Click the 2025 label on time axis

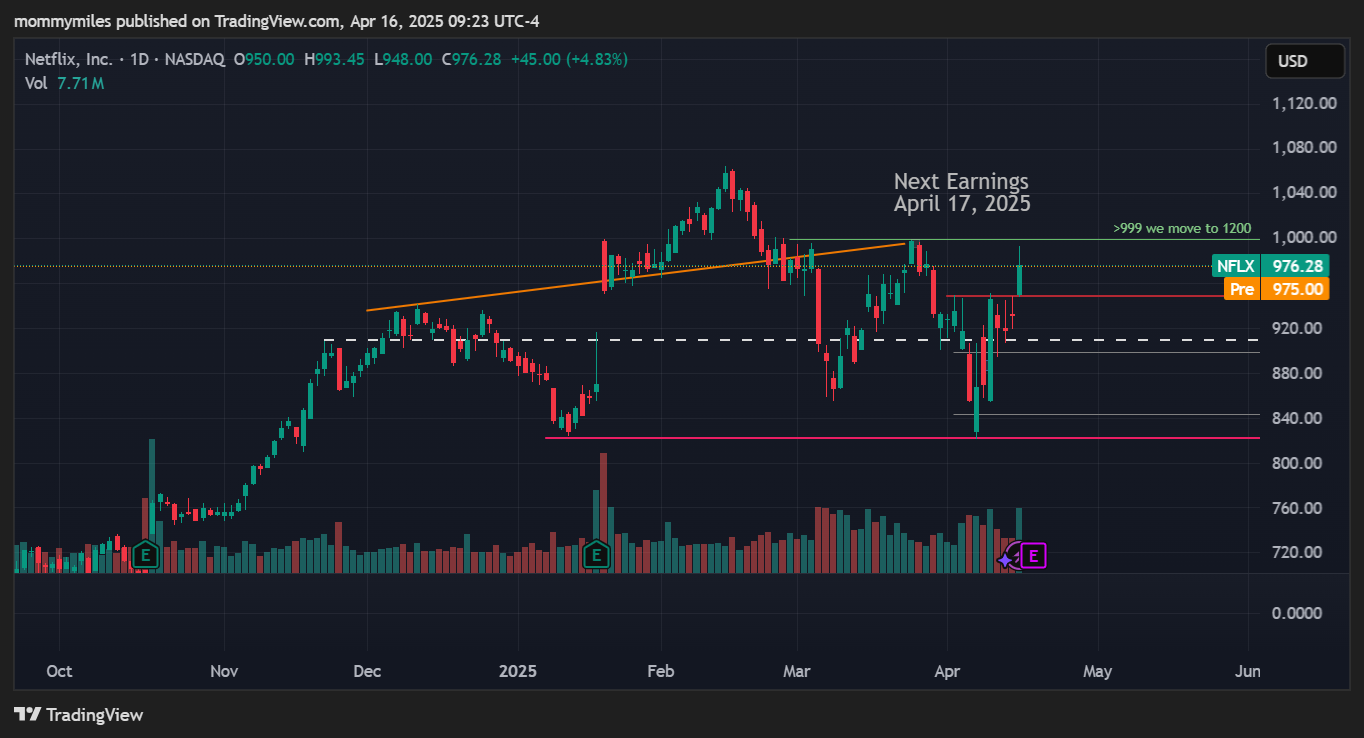click(518, 671)
